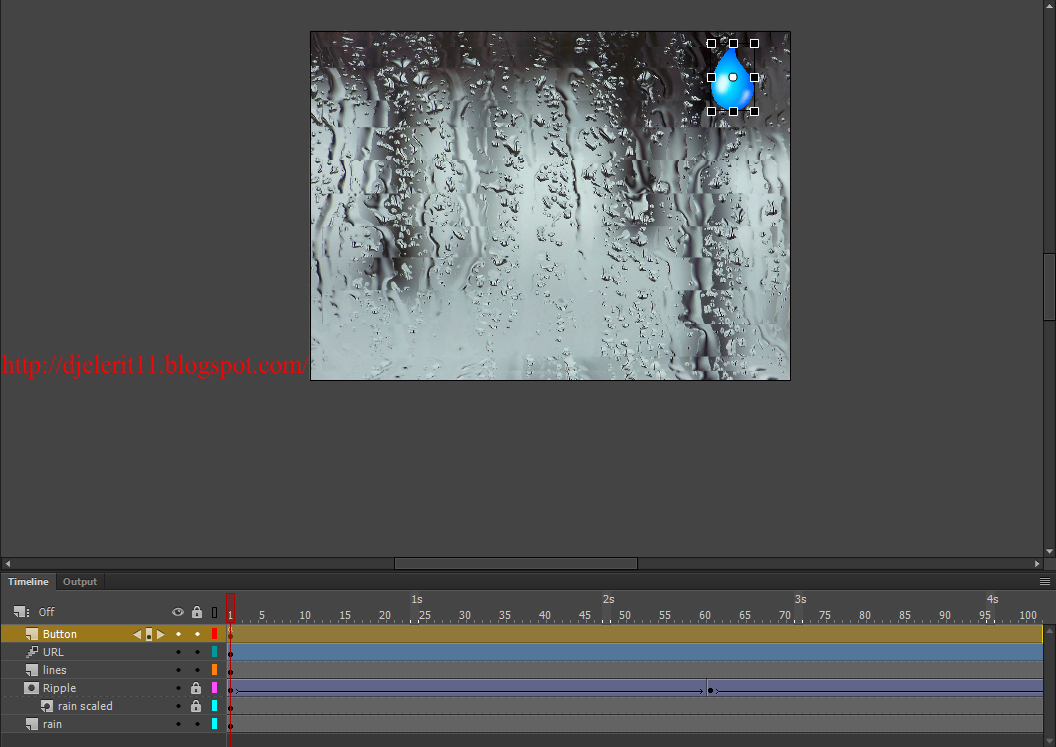Viewport: 1056px width, 747px height.
Task: Click the rain scaled masked layer icon
Action: (x=46, y=706)
